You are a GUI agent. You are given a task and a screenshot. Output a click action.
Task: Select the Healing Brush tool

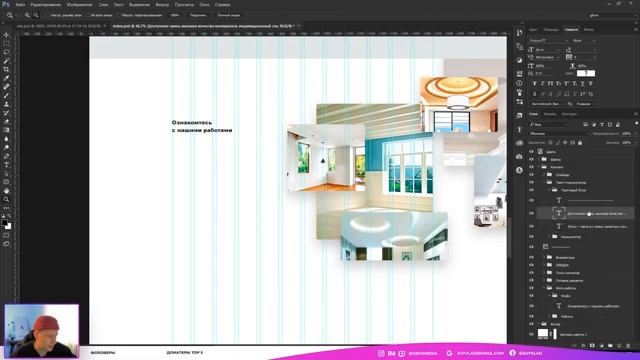click(x=6, y=87)
